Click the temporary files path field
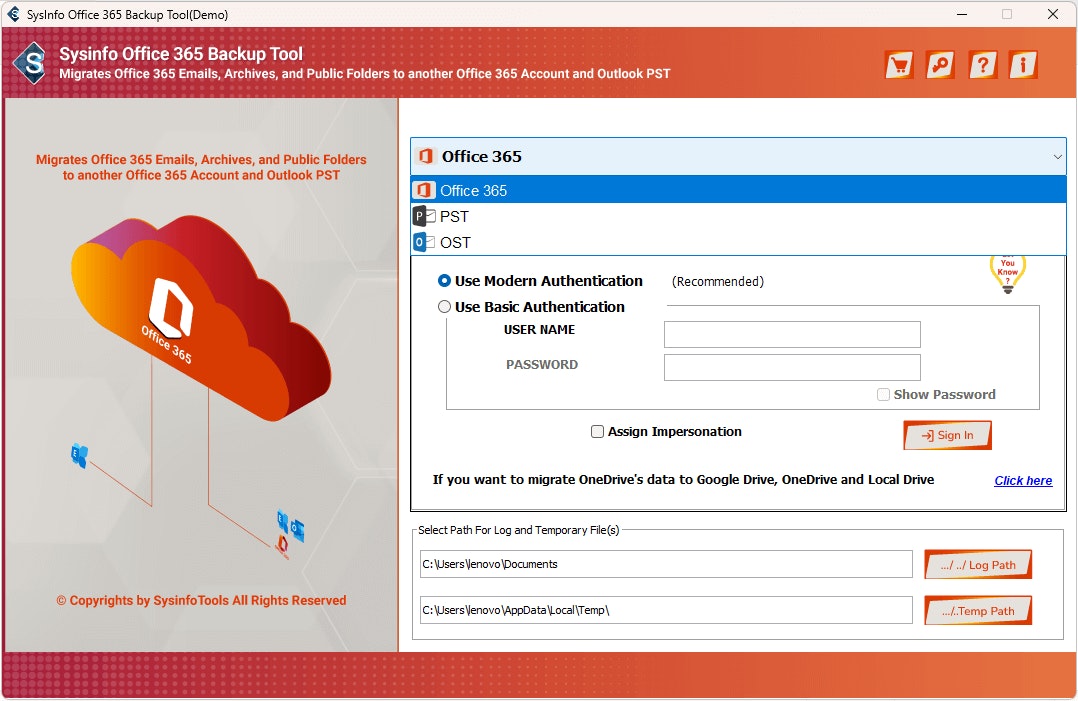This screenshot has width=1078, height=701. tap(665, 610)
